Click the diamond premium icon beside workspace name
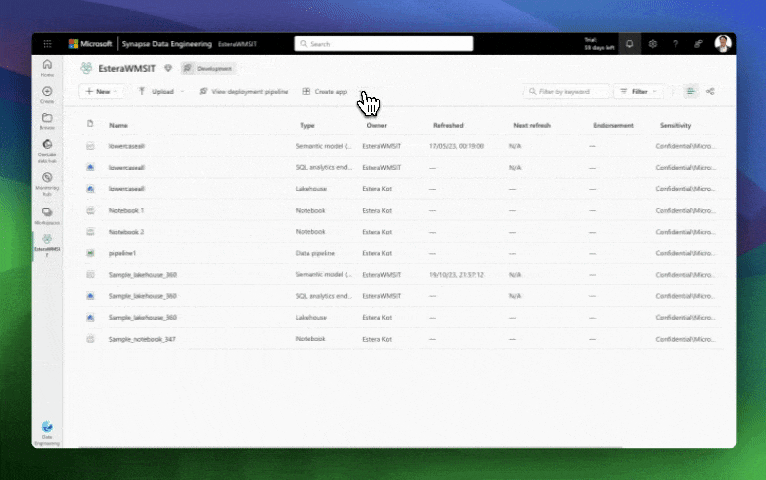 [168, 68]
